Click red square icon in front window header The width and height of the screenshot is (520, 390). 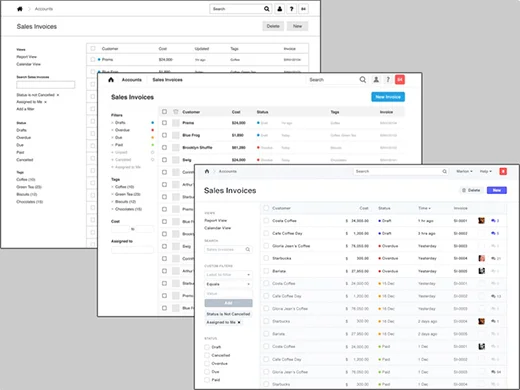tap(503, 171)
